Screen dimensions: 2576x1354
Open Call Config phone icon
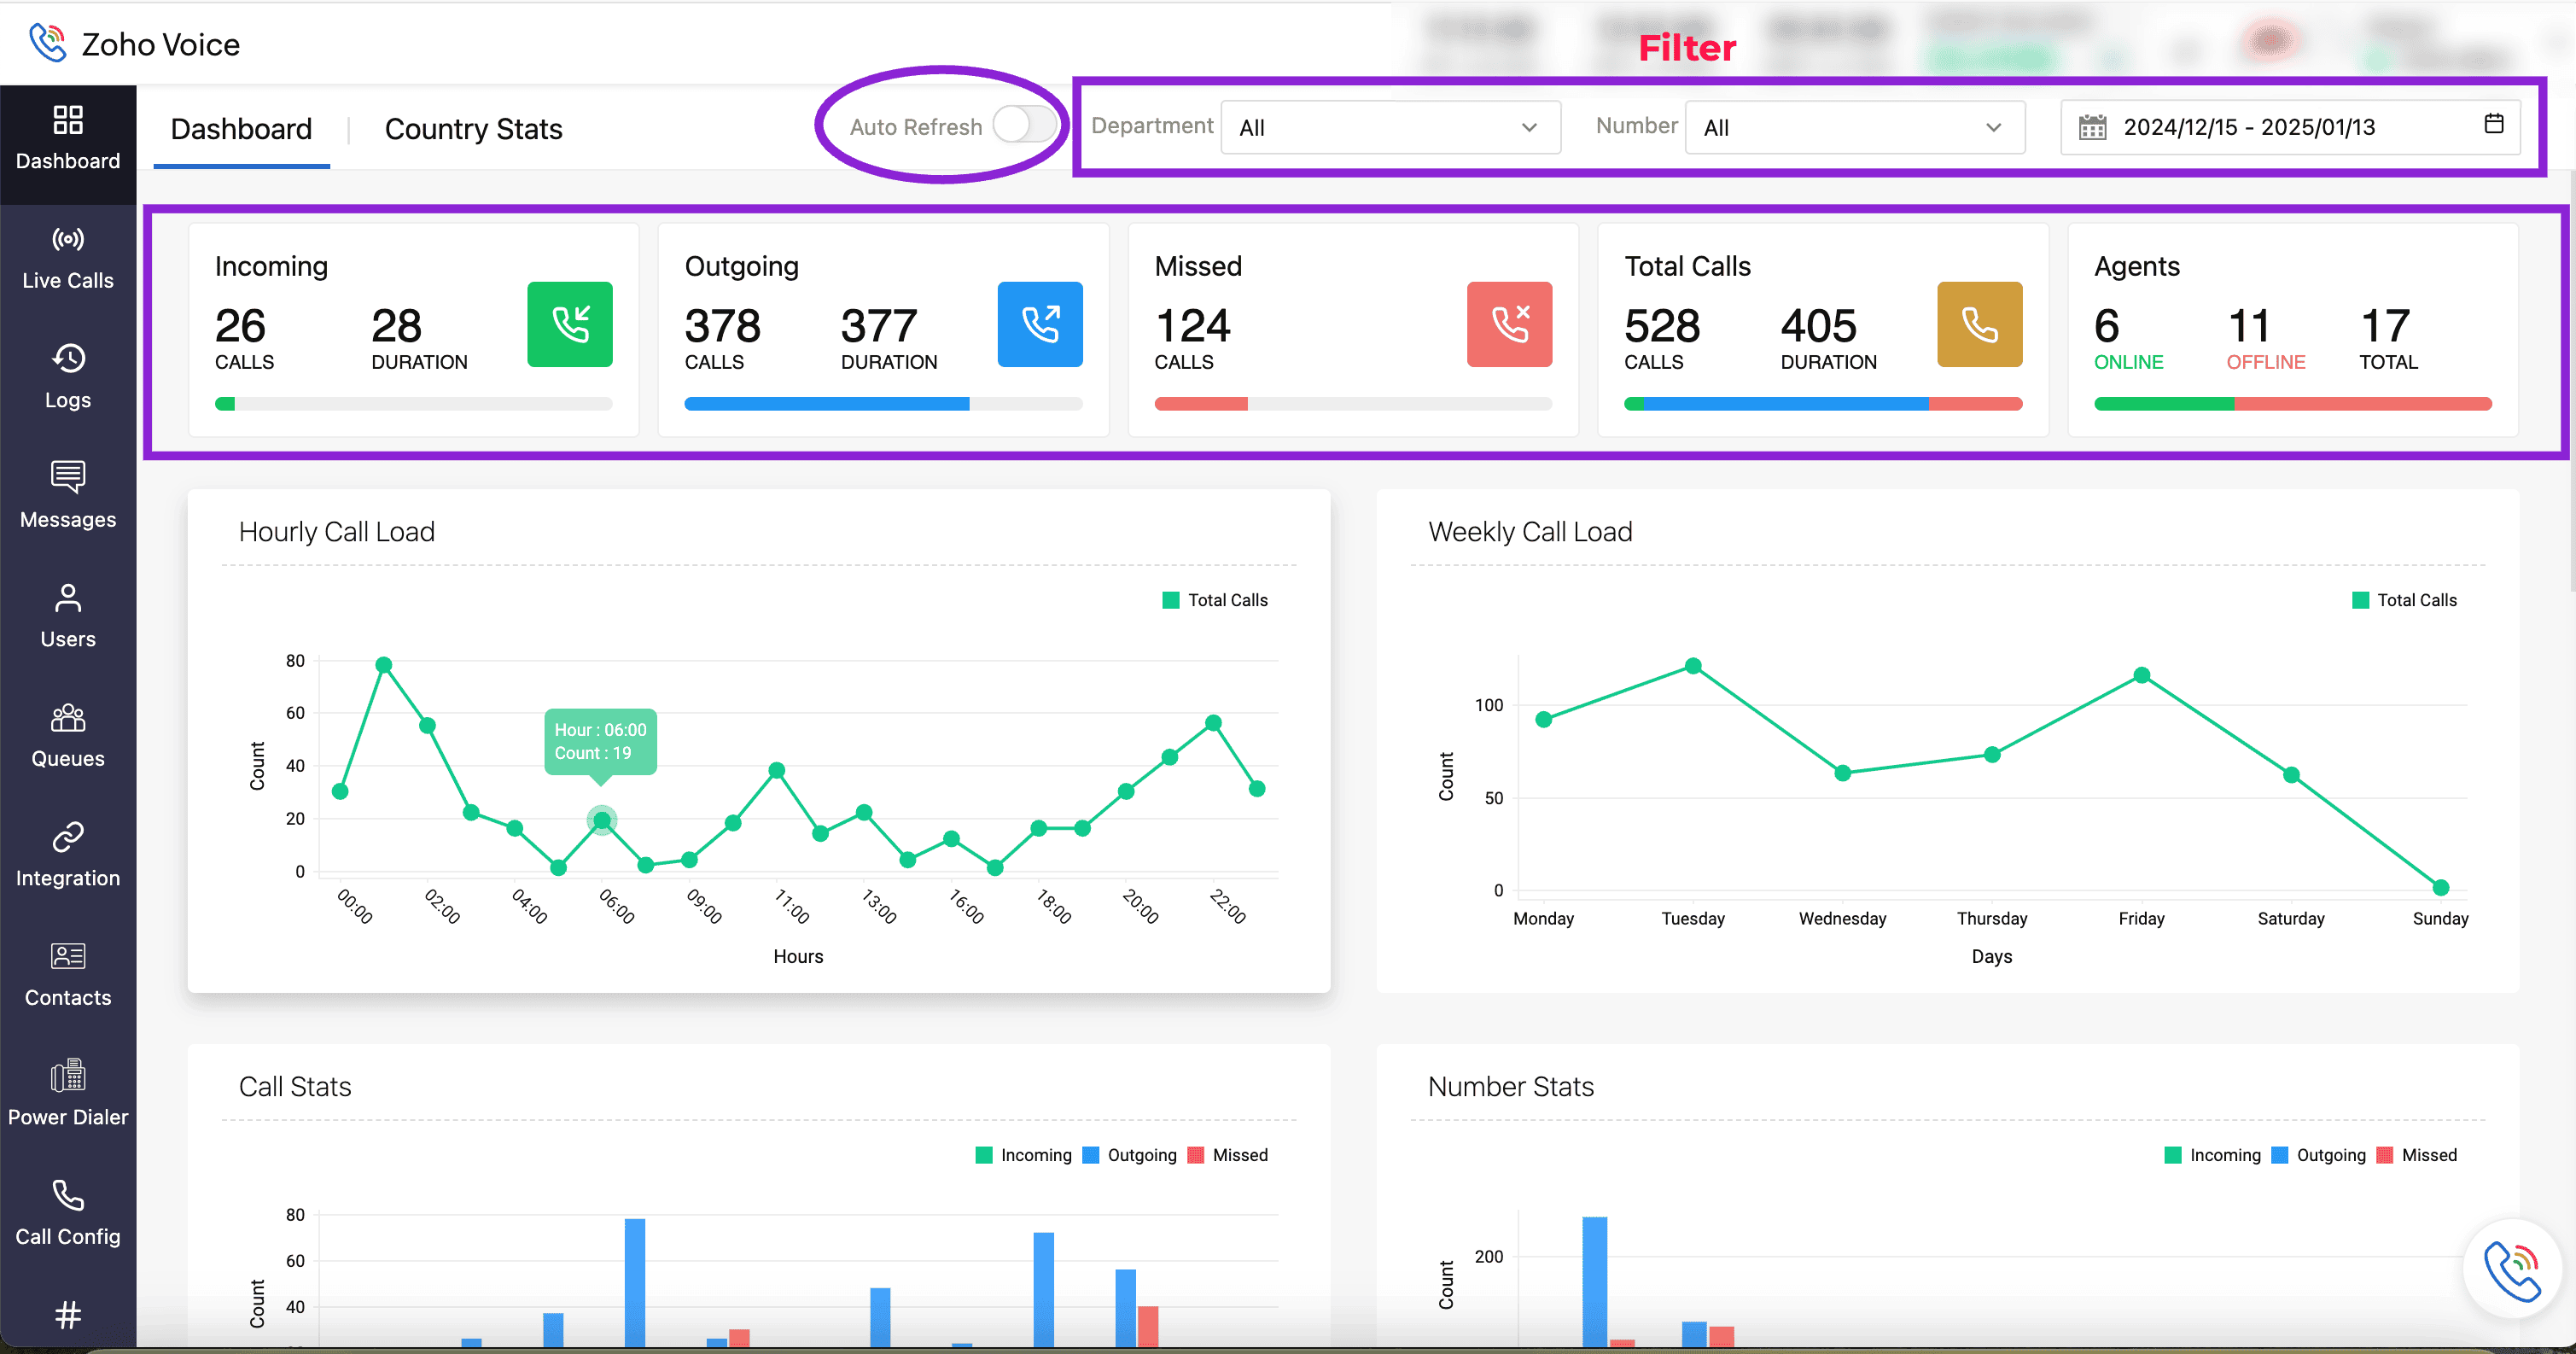(x=67, y=1195)
